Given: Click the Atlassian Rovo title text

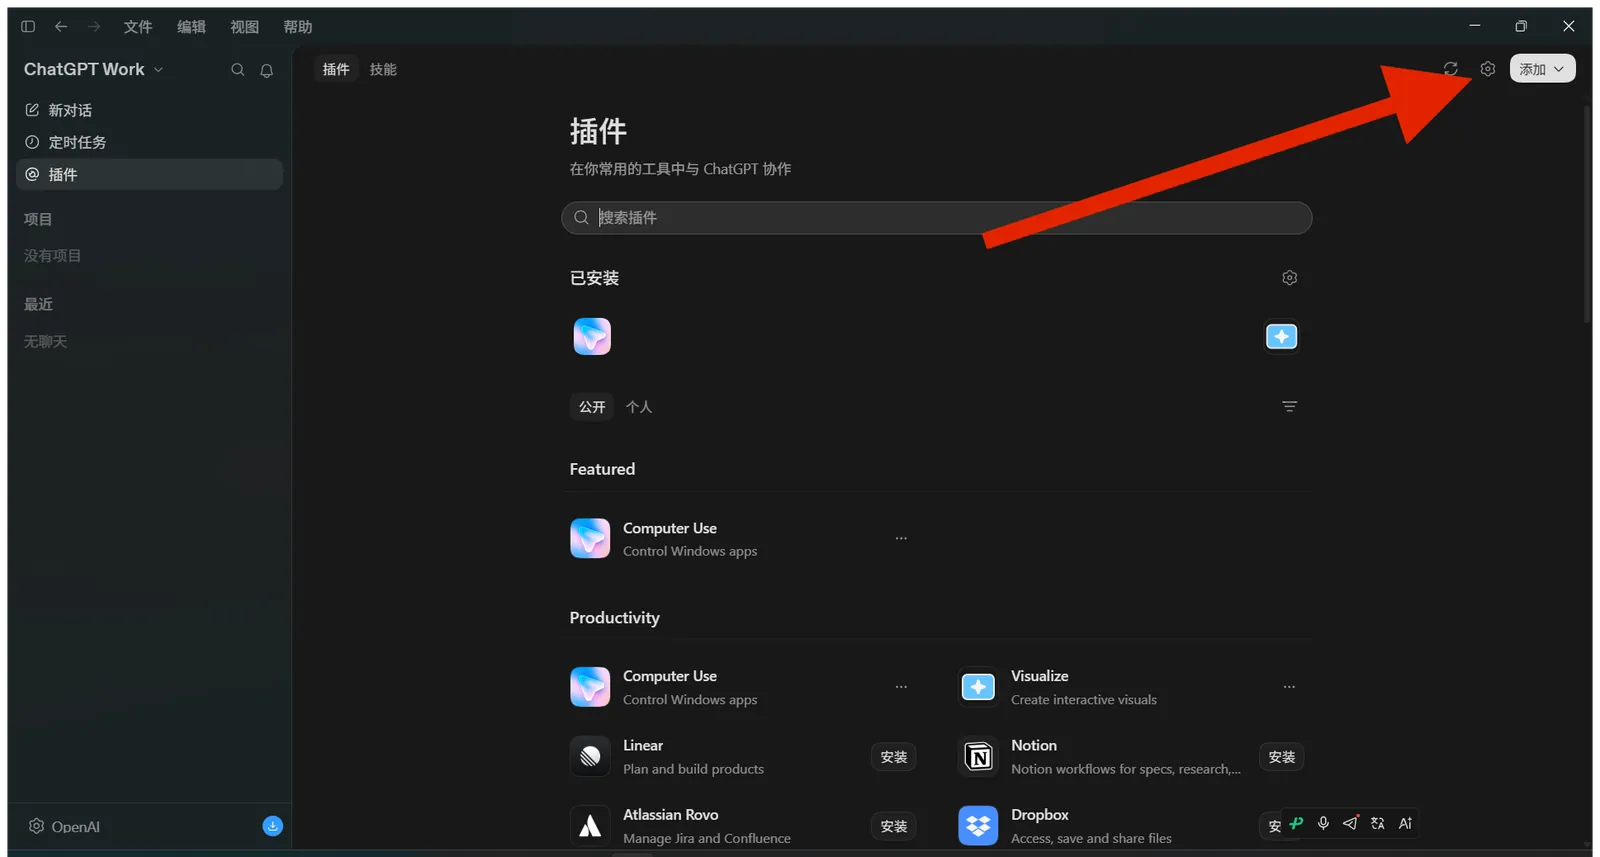Looking at the screenshot, I should [671, 815].
